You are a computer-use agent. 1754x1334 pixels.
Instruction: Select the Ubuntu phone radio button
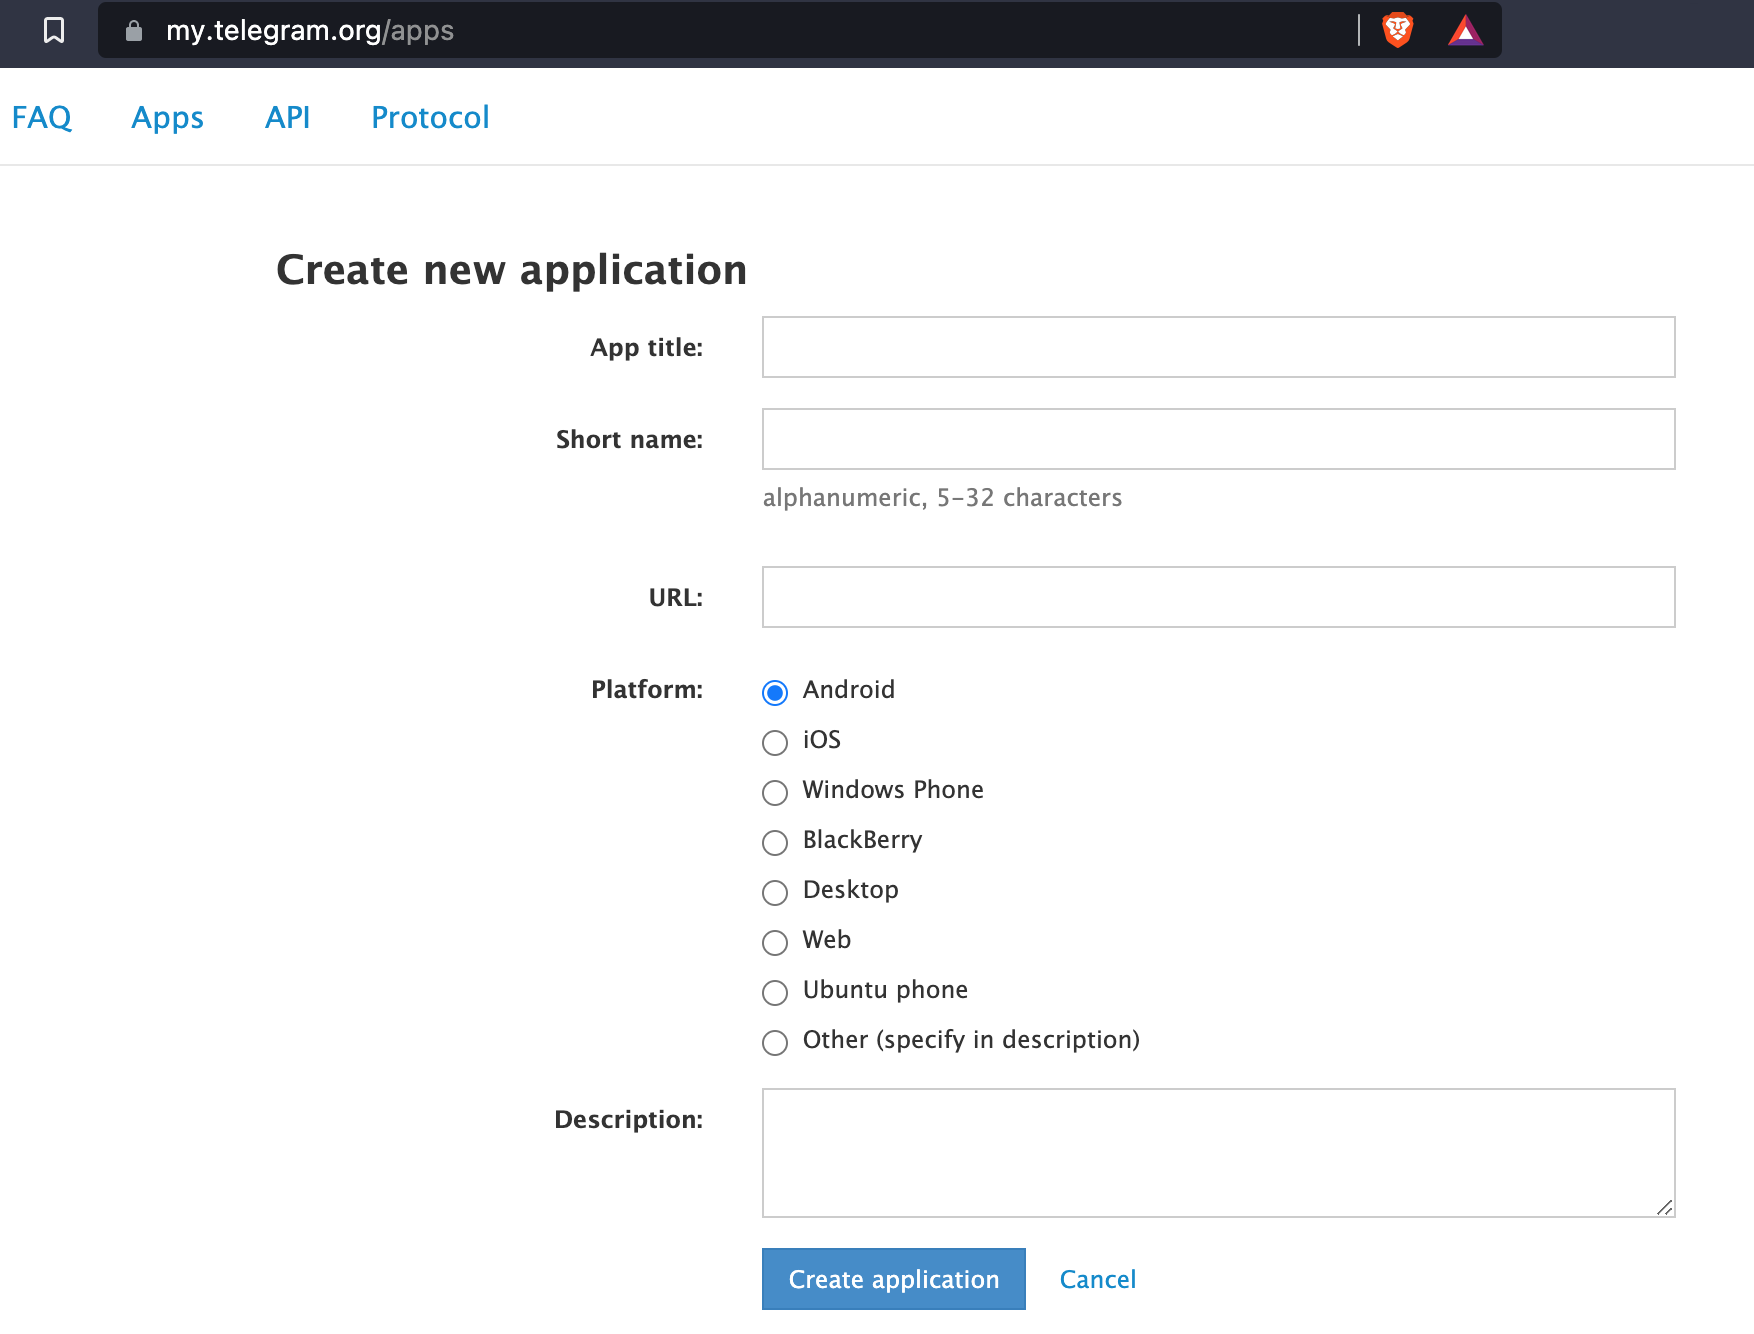click(775, 992)
